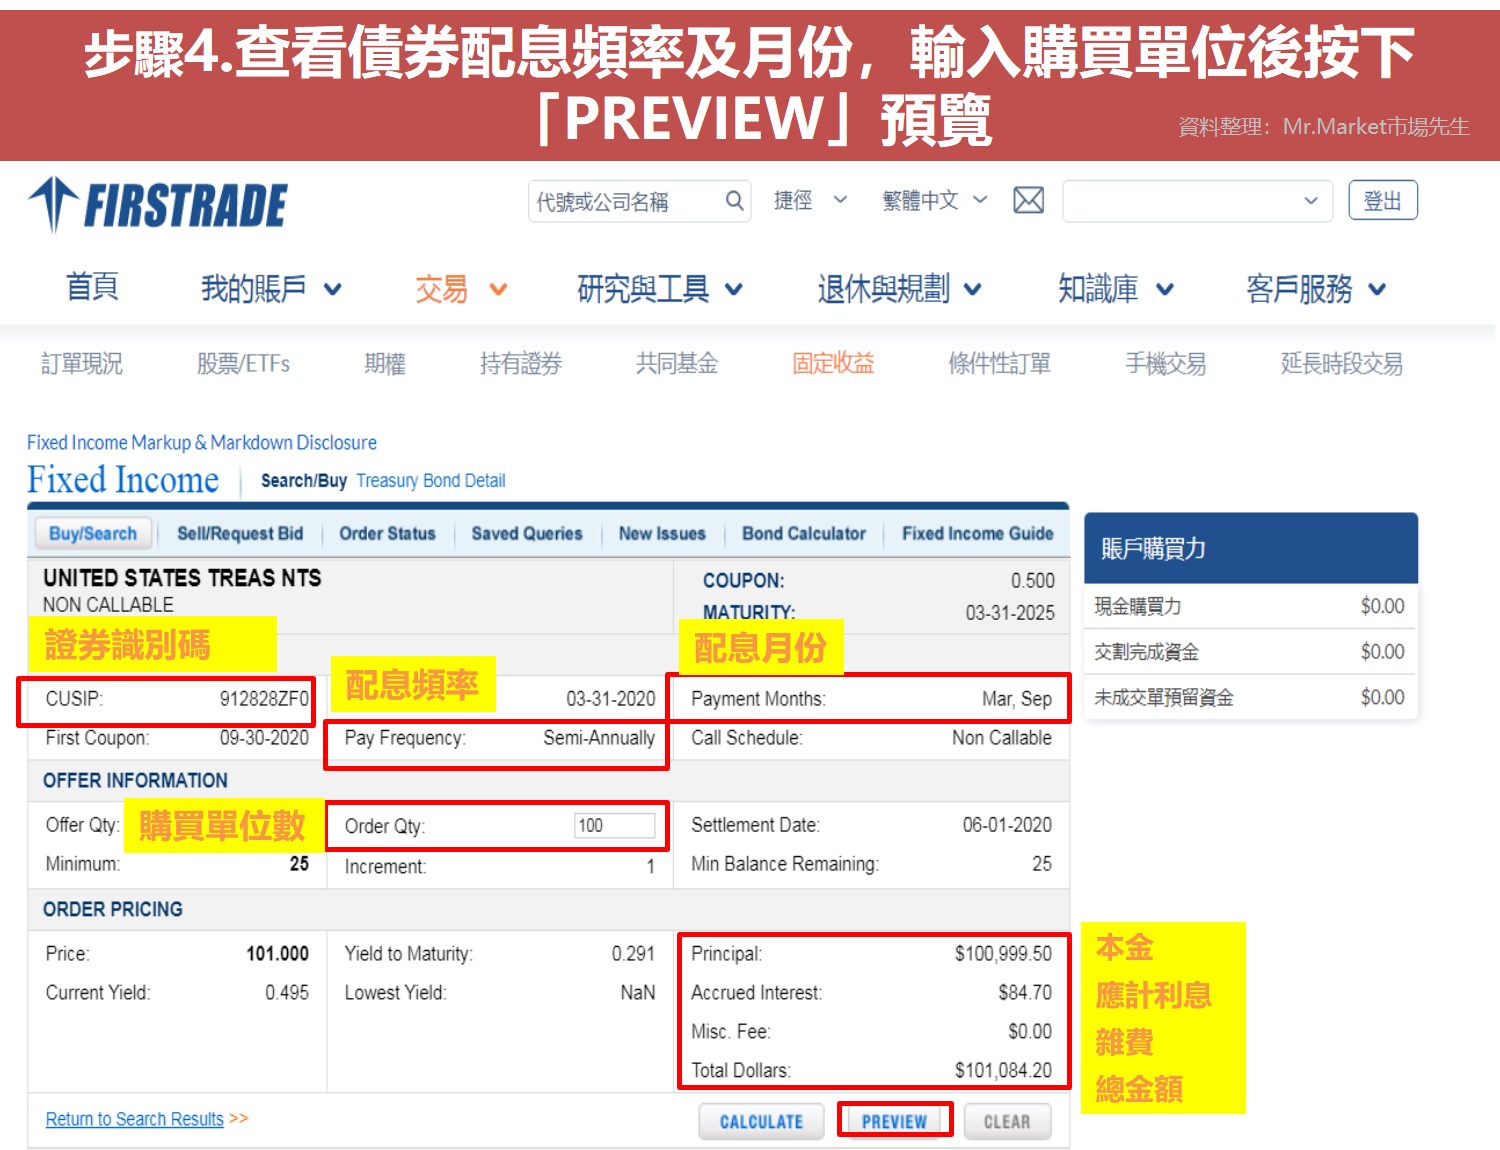Viewport: 1500px width, 1150px height.
Task: Click the 現金購買力 row
Action: click(x=1250, y=606)
